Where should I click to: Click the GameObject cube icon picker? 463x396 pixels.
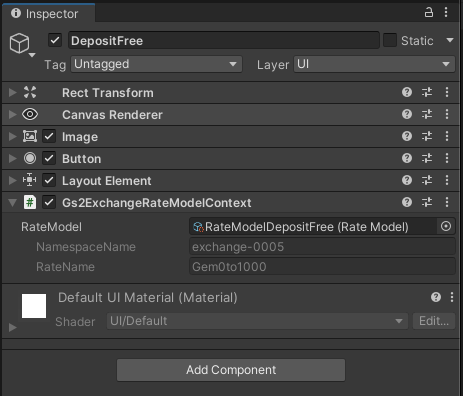click(x=22, y=44)
